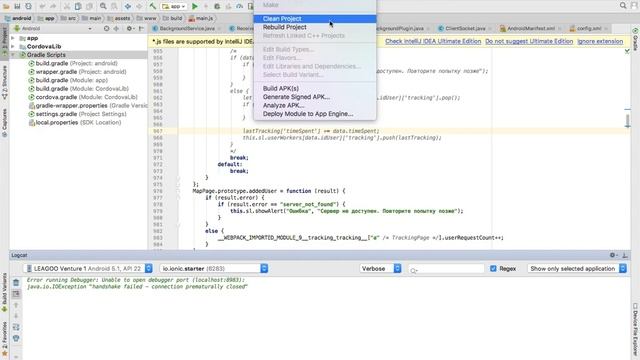
Task: Click the Profile app gauge toolbar icon
Action: coord(240,6)
